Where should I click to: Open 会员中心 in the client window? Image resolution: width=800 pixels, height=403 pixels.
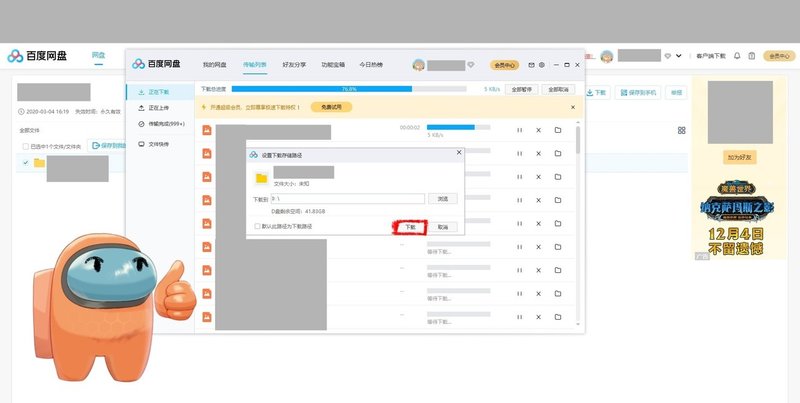(505, 65)
